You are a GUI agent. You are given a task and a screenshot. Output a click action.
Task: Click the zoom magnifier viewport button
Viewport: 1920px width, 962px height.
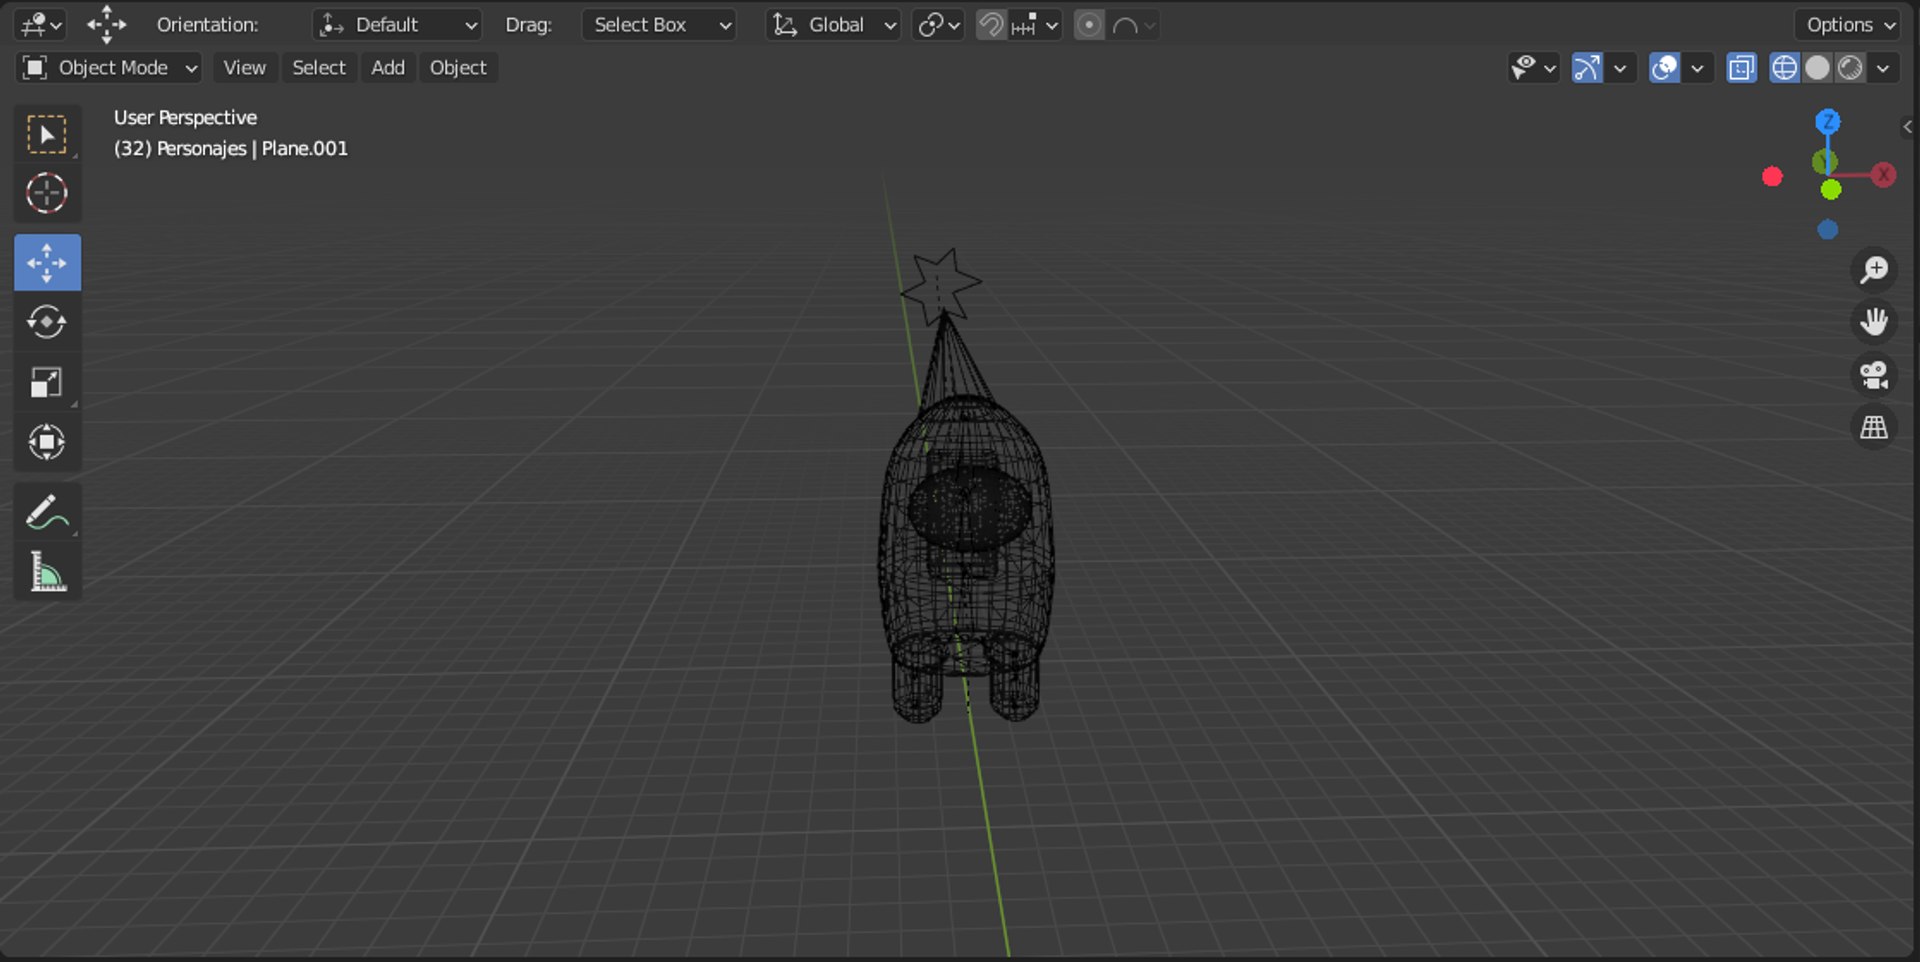click(1874, 270)
